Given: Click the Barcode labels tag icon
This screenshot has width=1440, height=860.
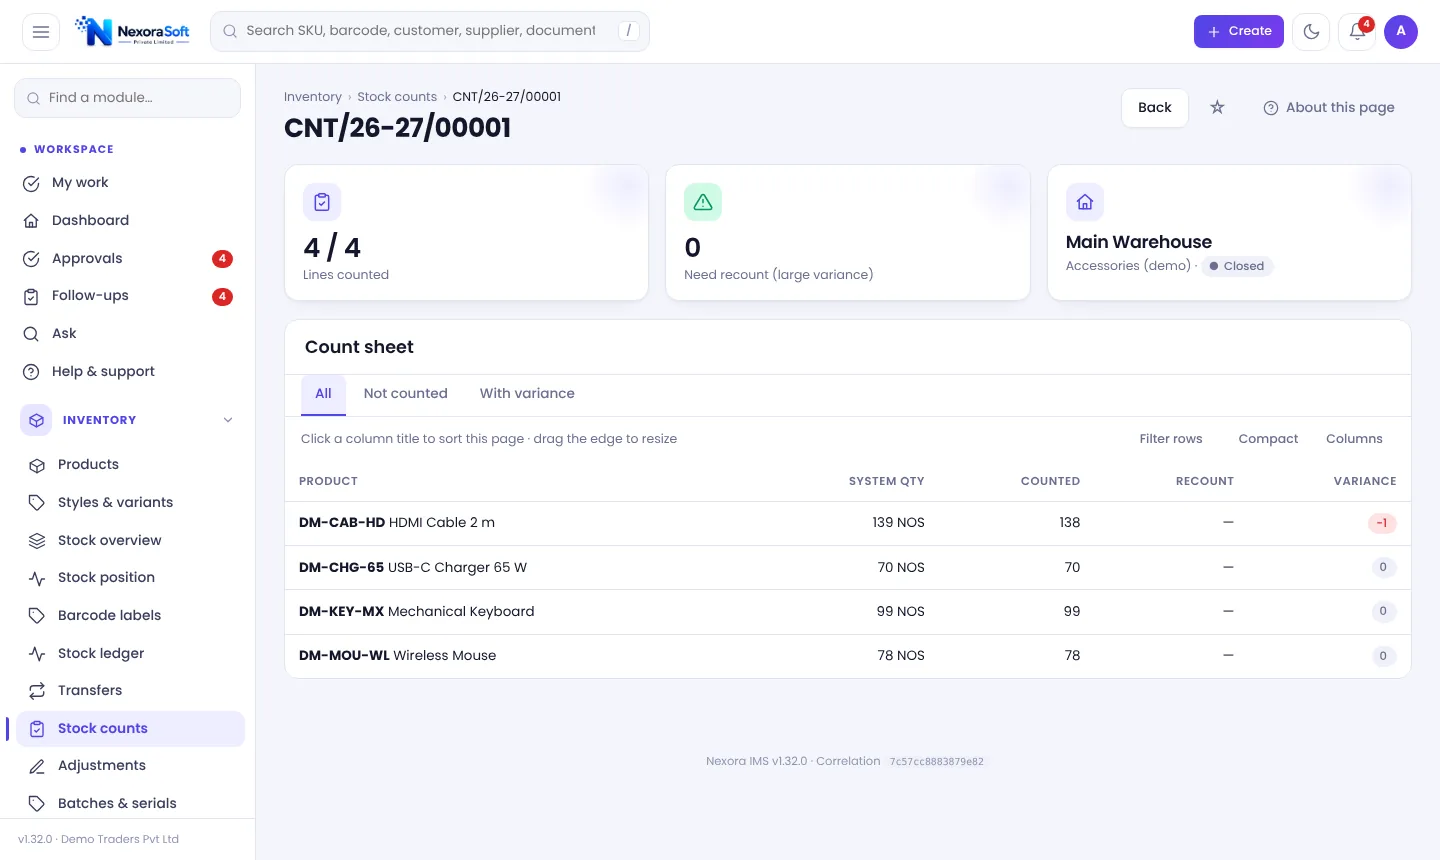Looking at the screenshot, I should click(37, 616).
